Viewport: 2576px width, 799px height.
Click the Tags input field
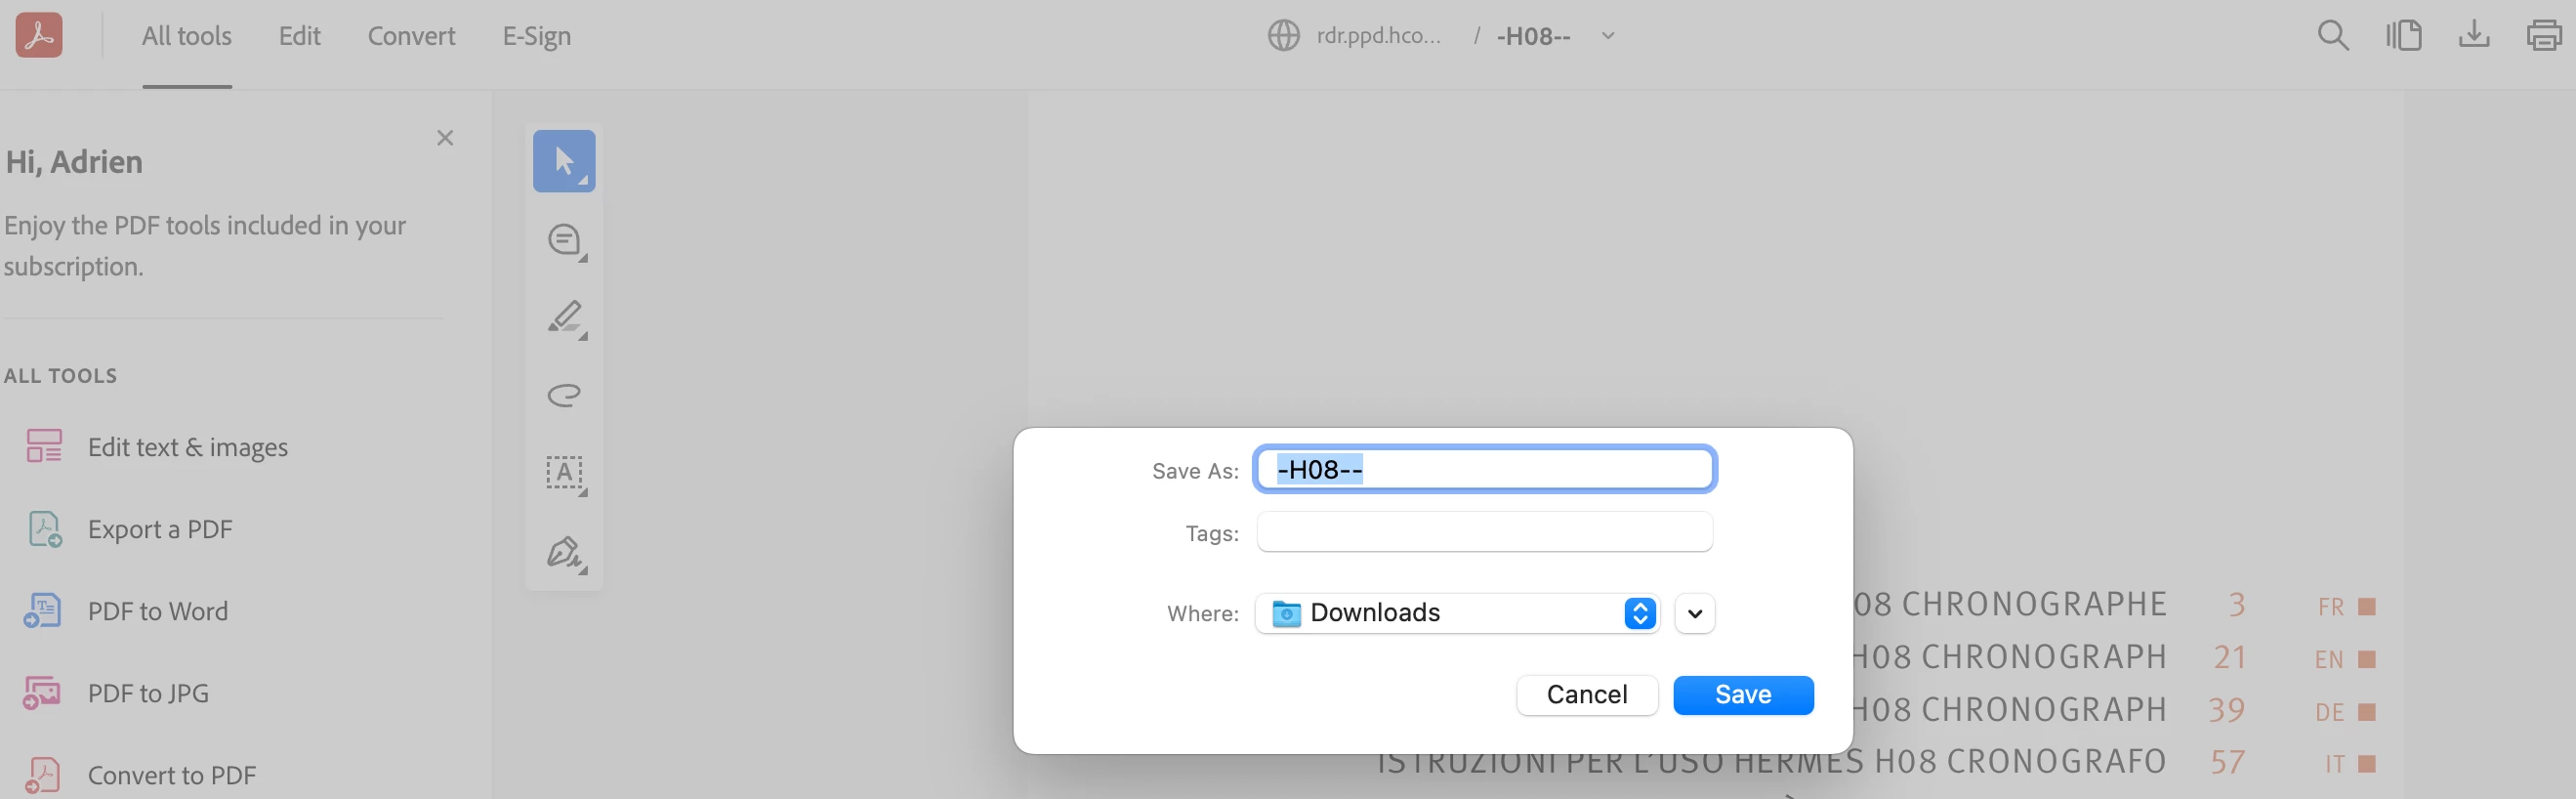coord(1484,532)
